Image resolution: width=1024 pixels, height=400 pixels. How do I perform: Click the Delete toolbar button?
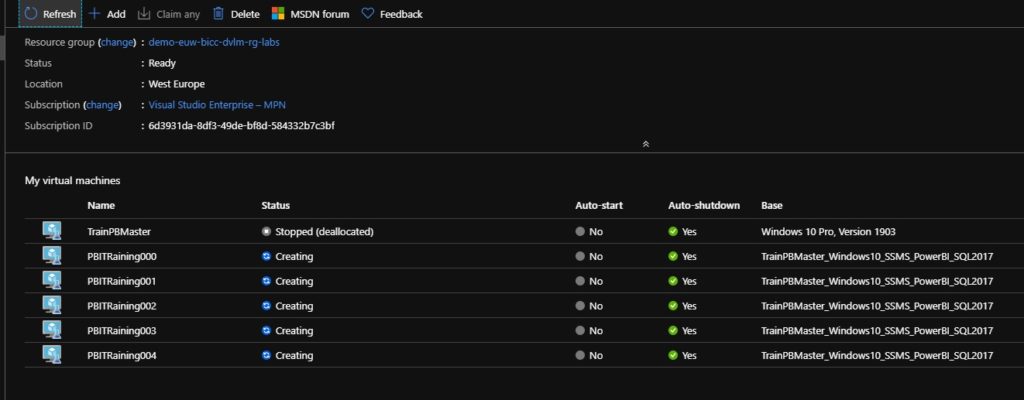(236, 14)
